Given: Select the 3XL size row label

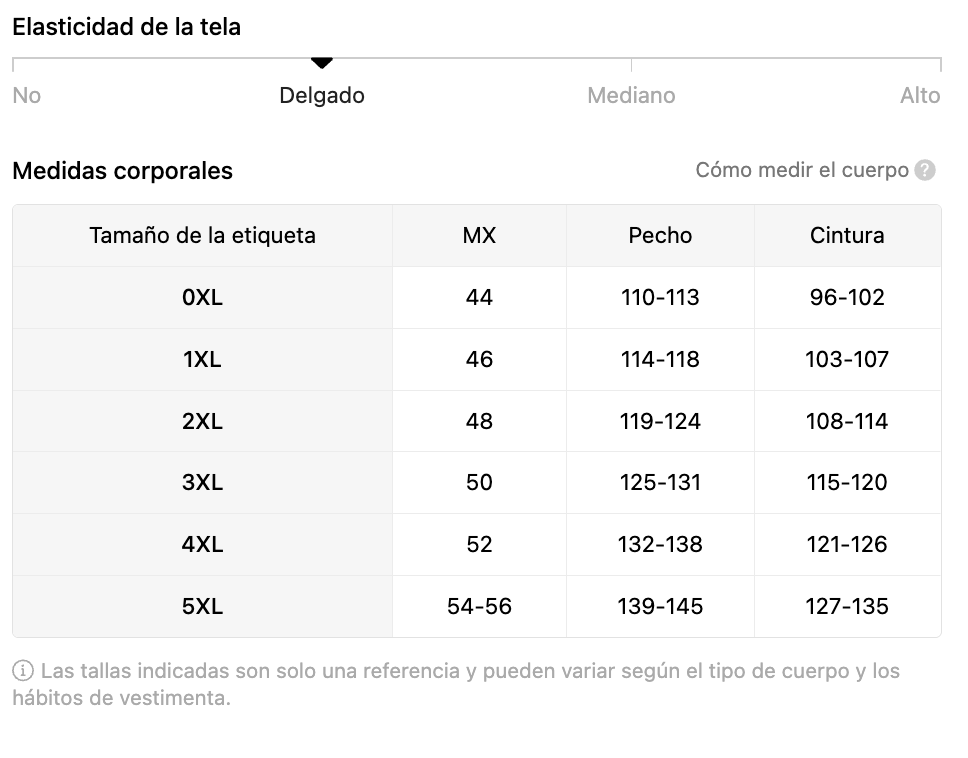Looking at the screenshot, I should coord(202,482).
